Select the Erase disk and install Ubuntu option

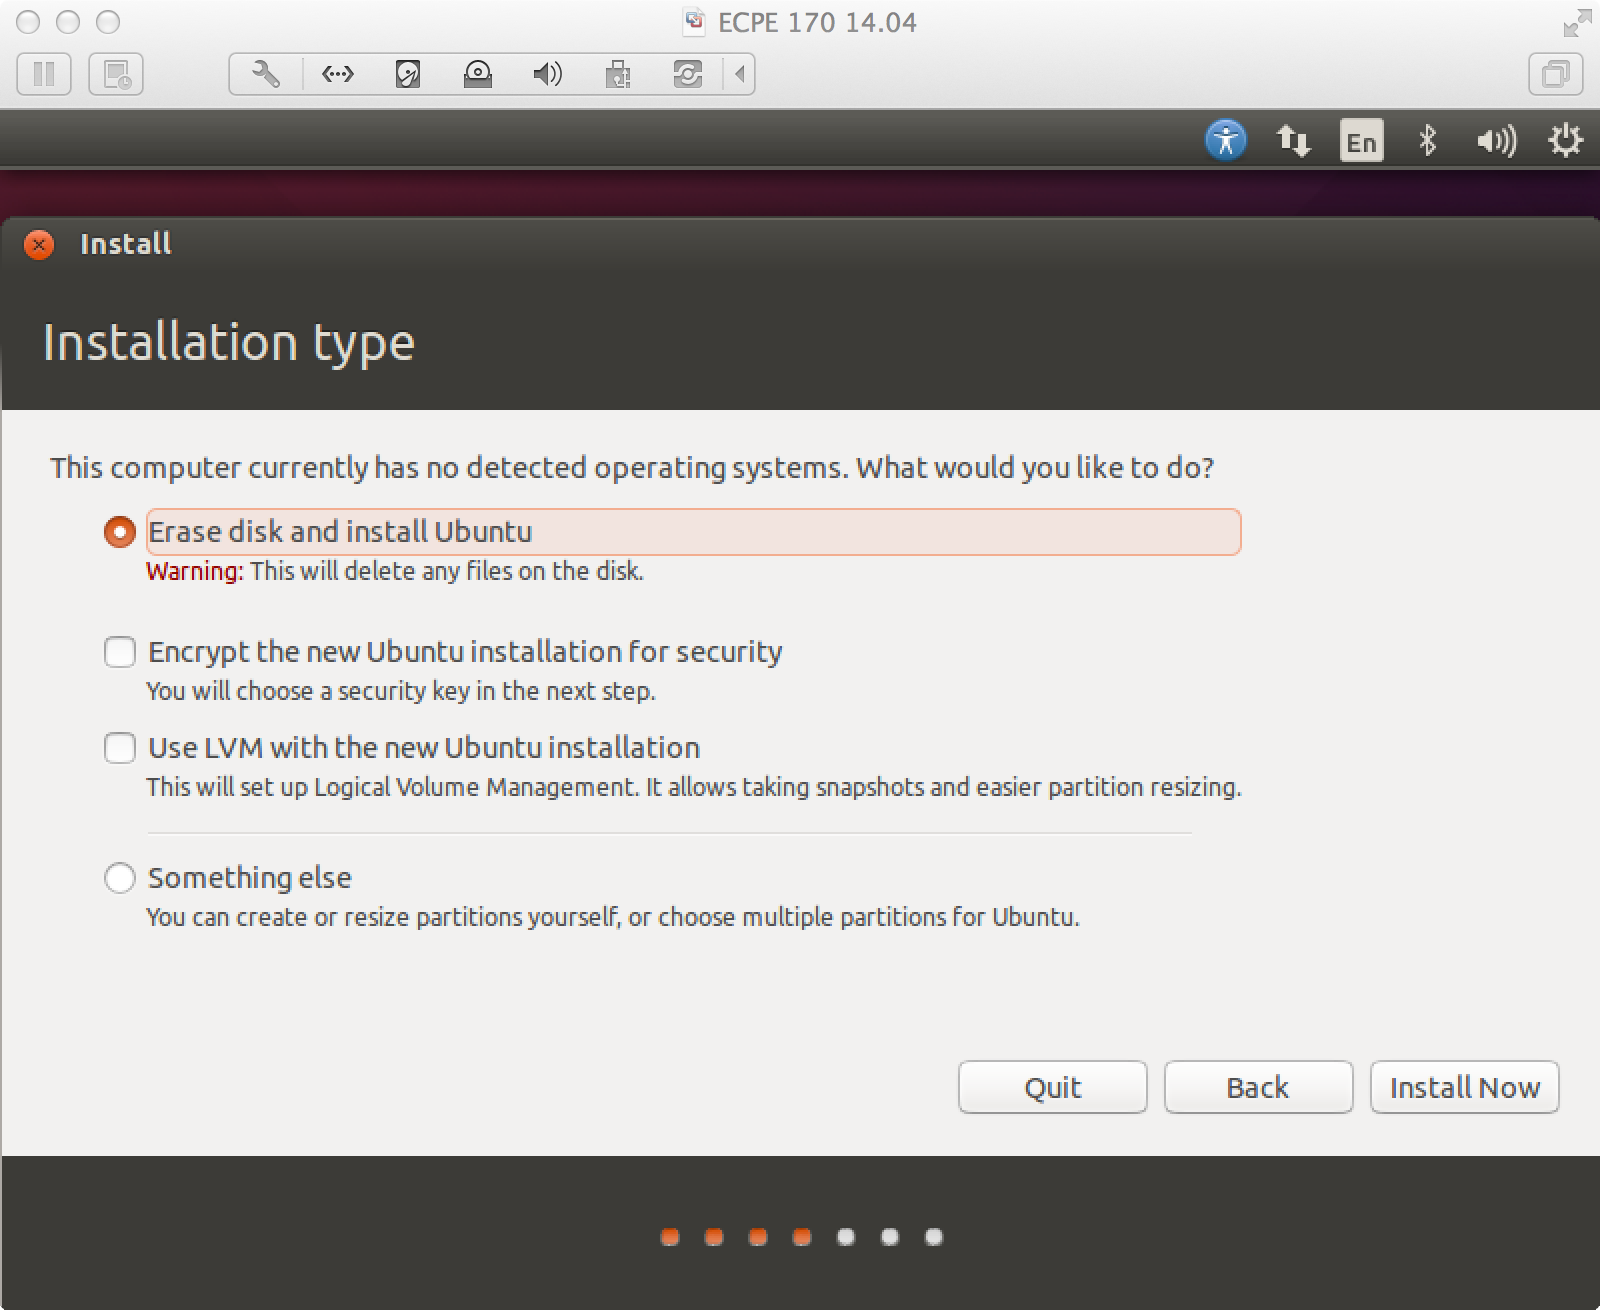119,532
